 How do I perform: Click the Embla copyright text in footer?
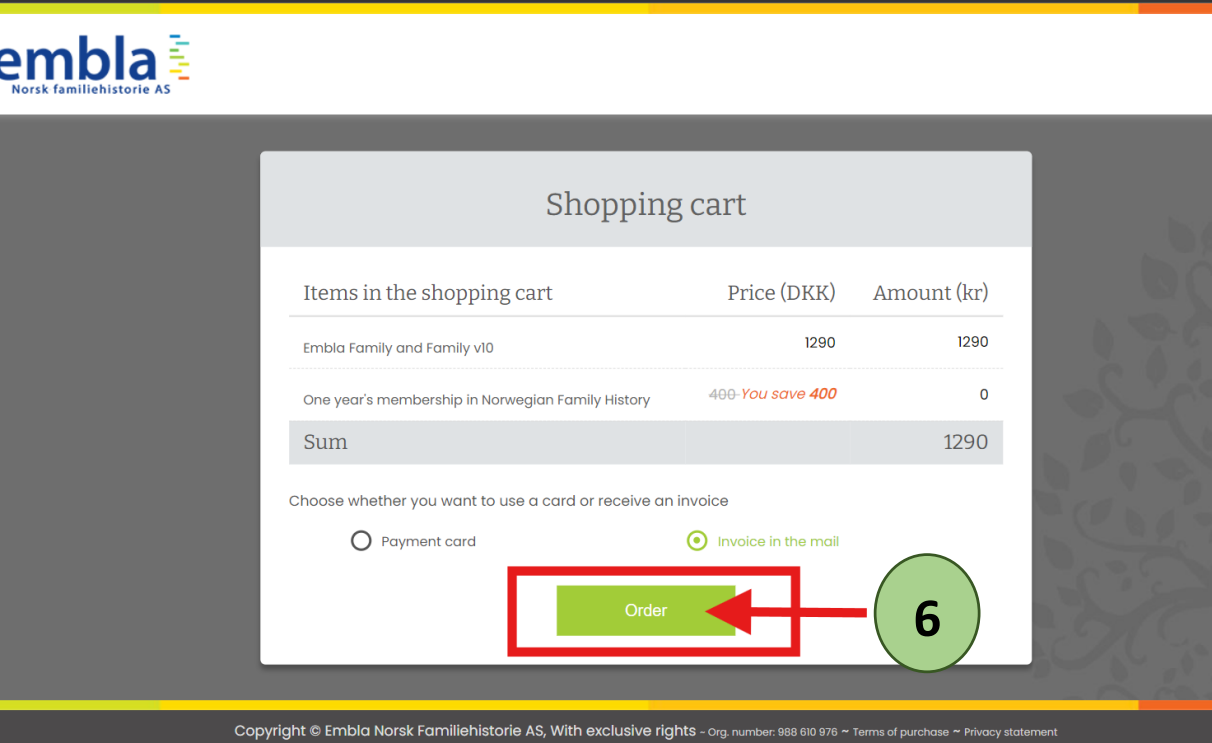point(465,731)
